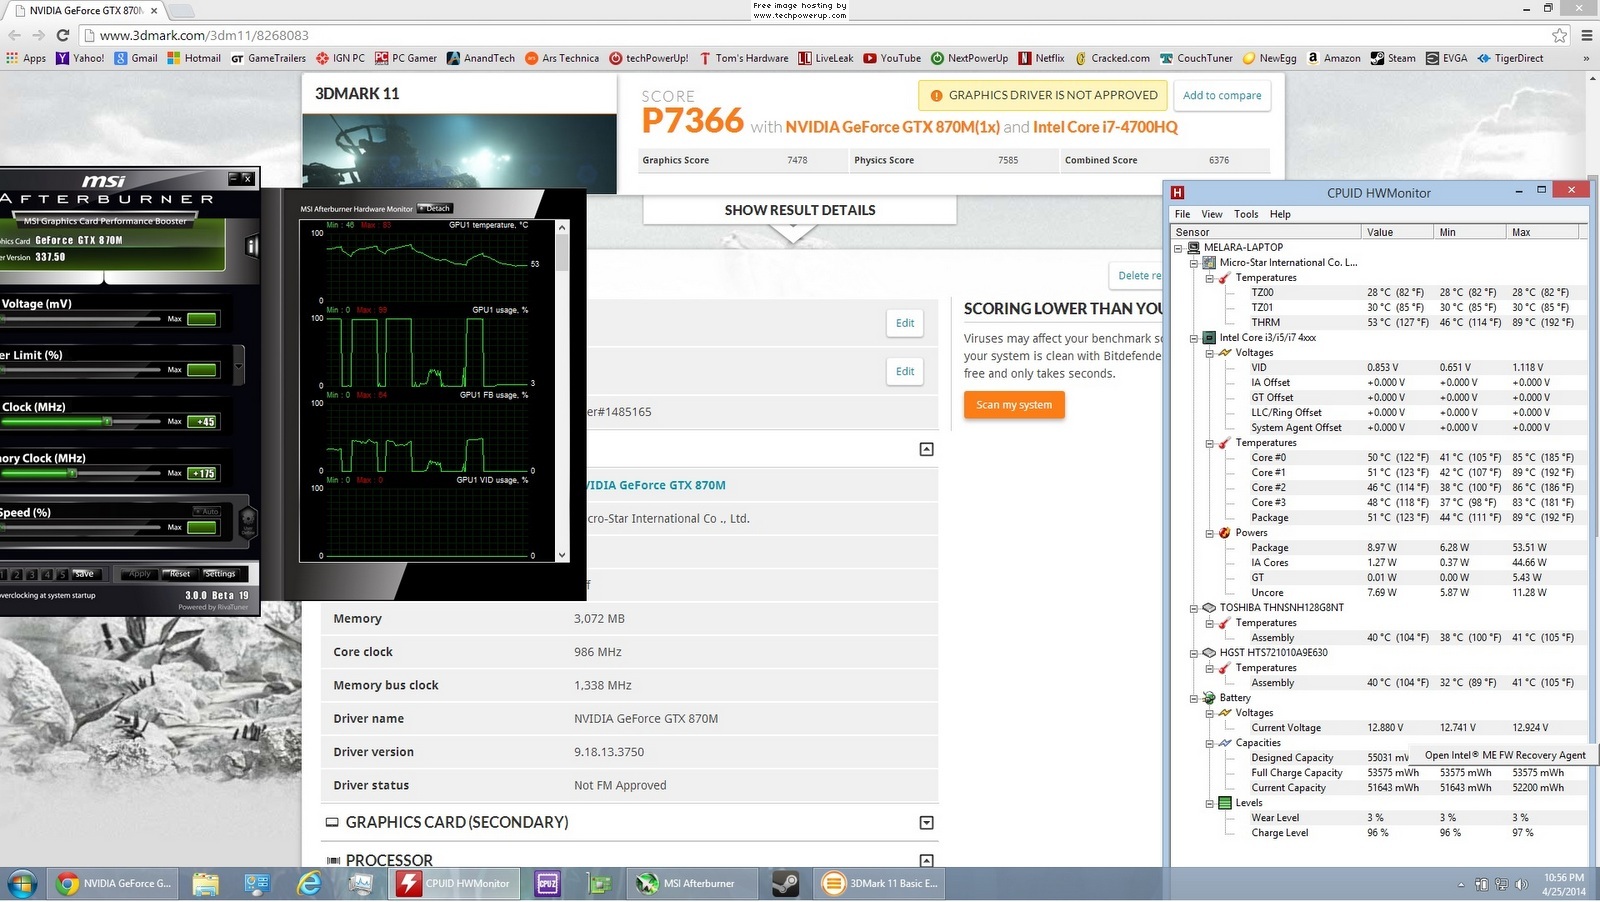Select profile slot 3 in Afterburner
This screenshot has width=1600, height=902.
31,574
